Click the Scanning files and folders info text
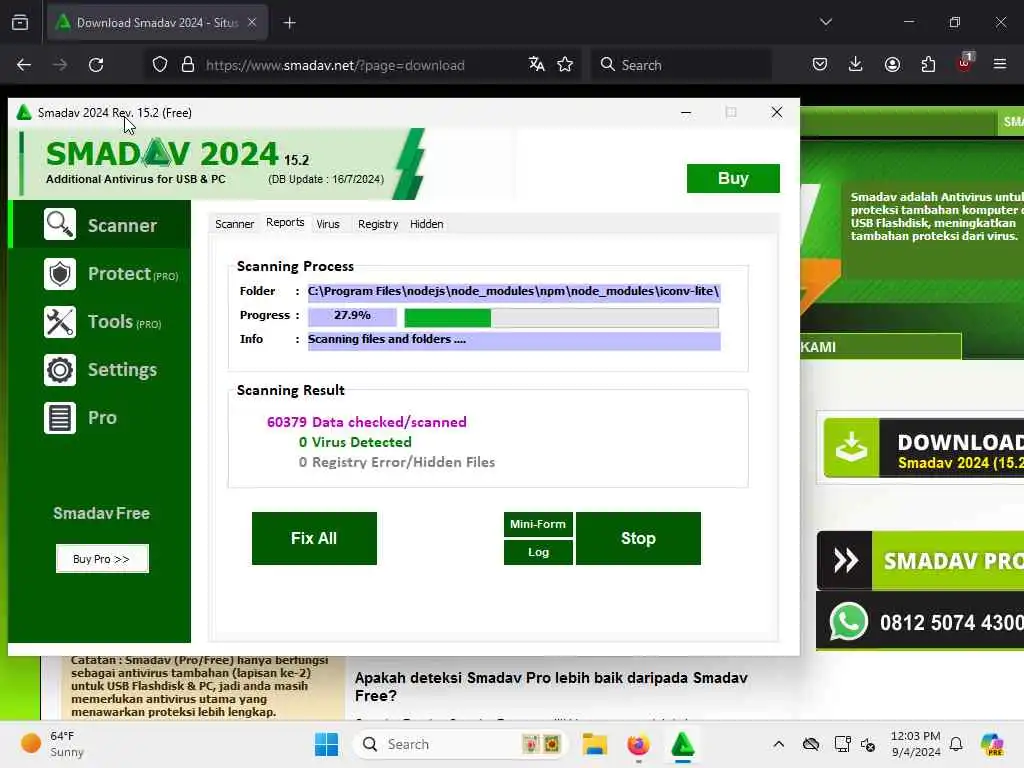1024x768 pixels. tap(387, 339)
